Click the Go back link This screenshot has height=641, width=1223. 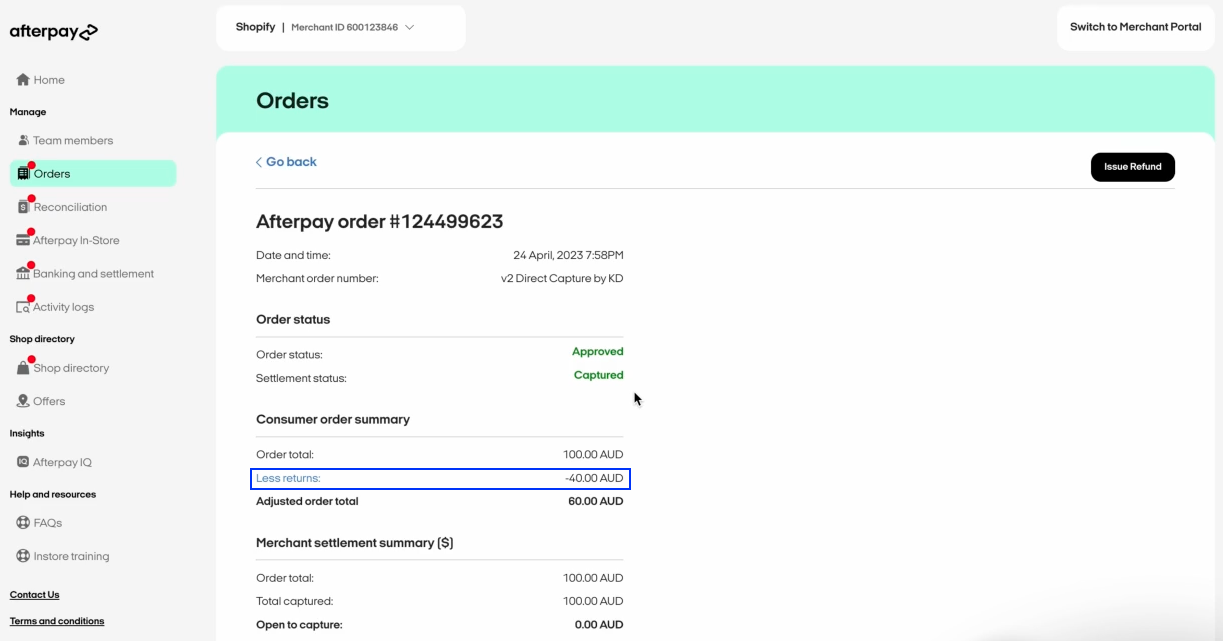[287, 162]
